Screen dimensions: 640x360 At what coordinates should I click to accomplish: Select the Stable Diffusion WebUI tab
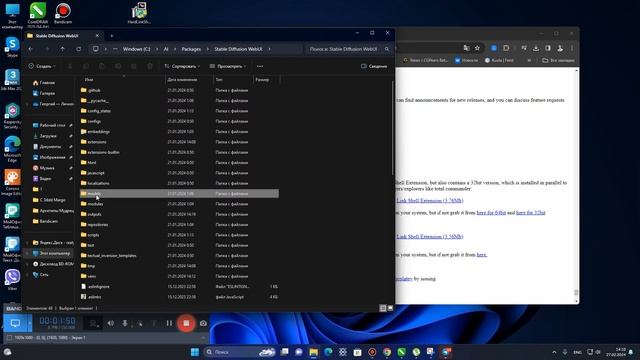(62, 36)
